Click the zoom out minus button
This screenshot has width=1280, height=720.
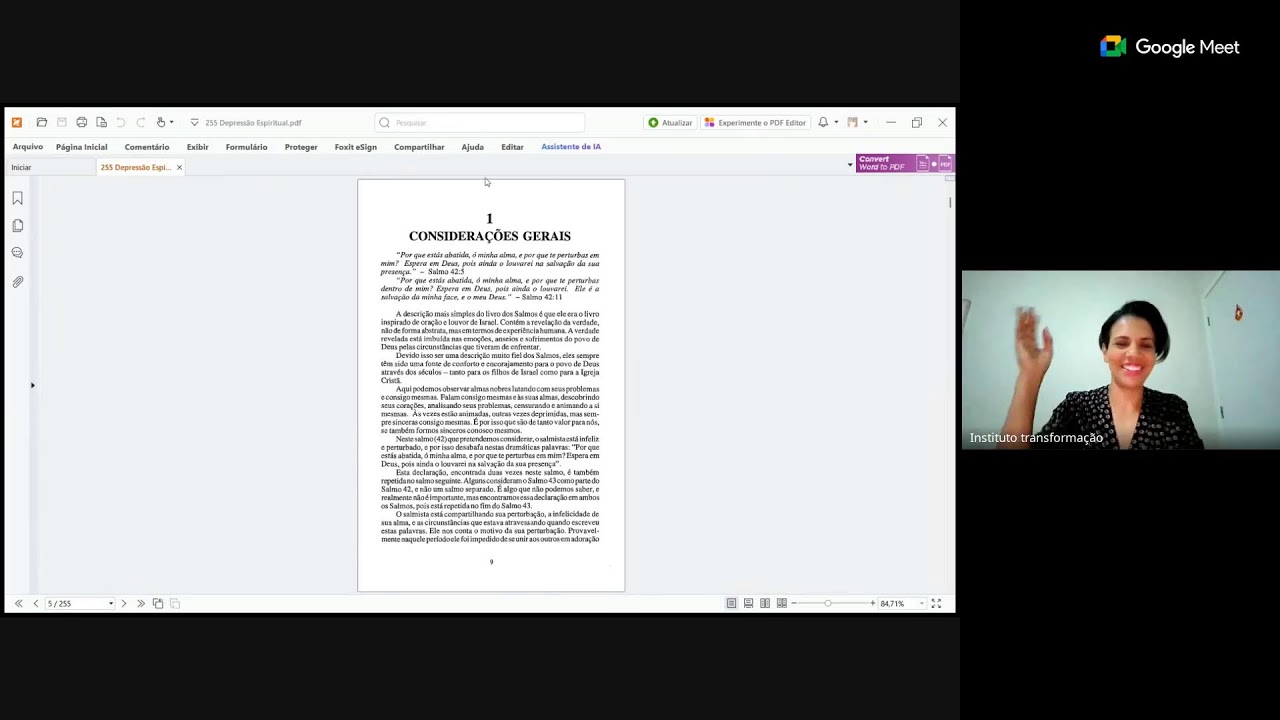click(793, 603)
